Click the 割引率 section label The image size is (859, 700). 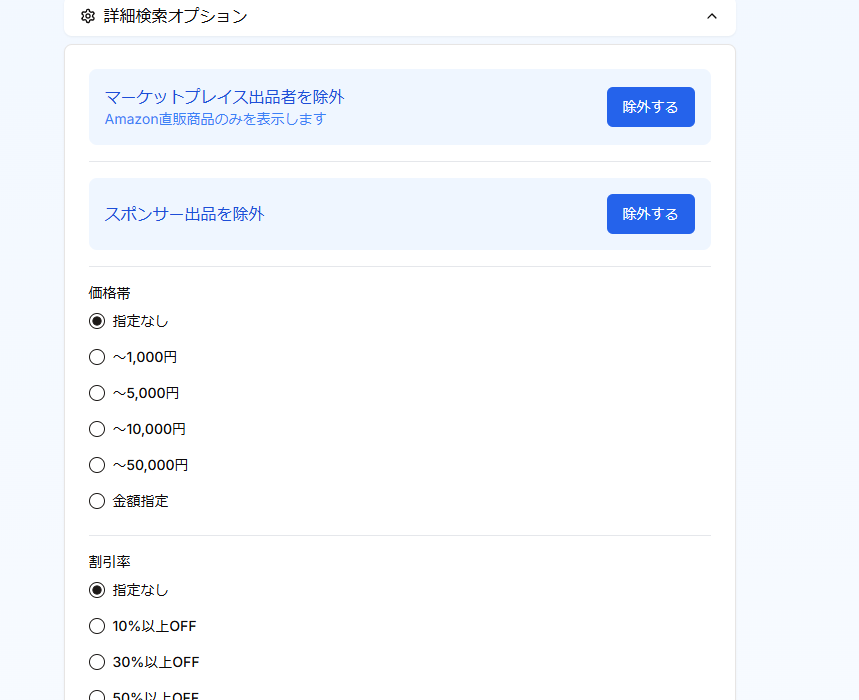(109, 562)
